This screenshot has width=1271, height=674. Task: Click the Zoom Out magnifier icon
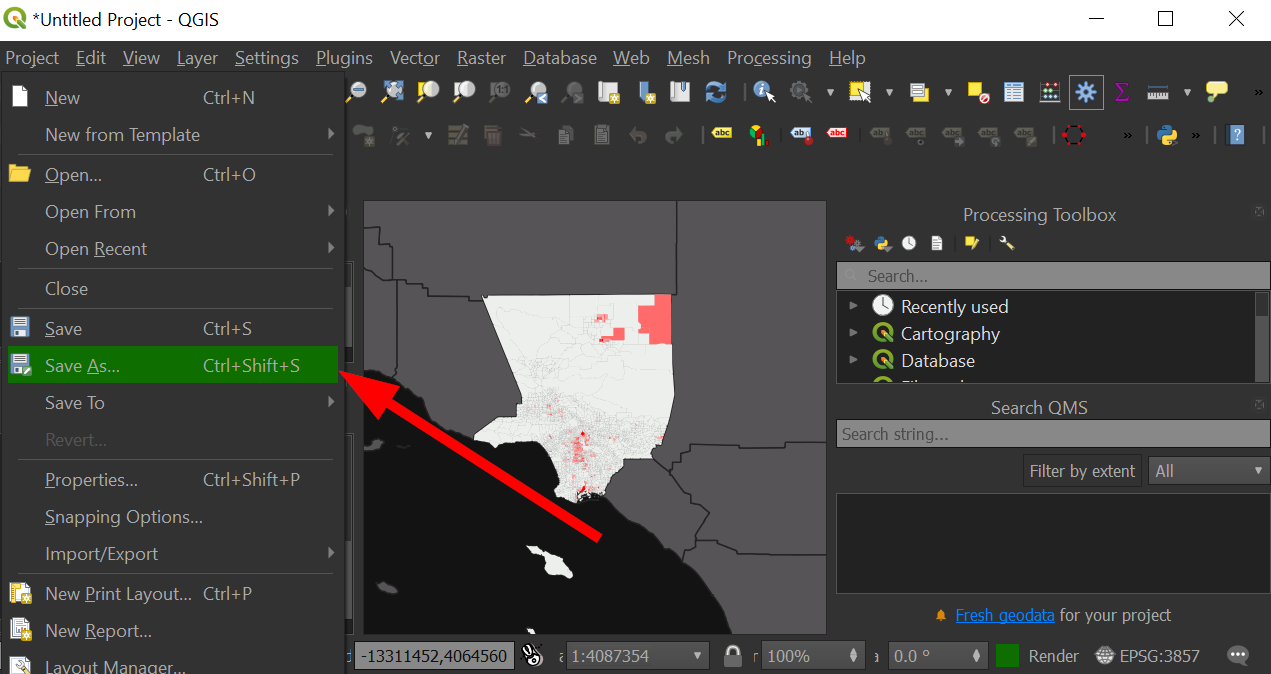point(356,92)
